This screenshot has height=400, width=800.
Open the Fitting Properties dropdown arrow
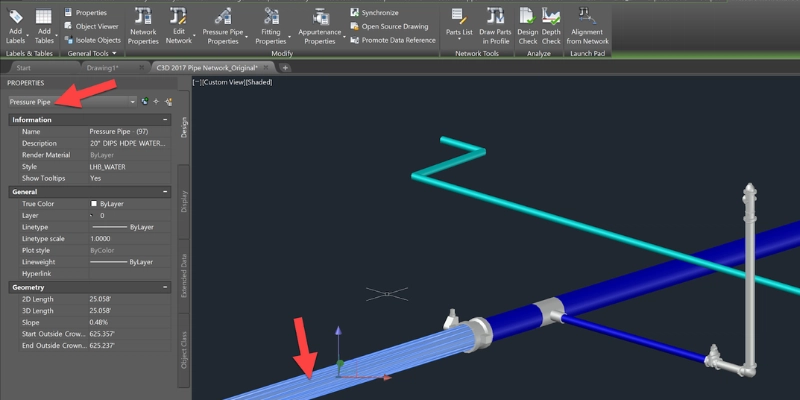(x=290, y=37)
